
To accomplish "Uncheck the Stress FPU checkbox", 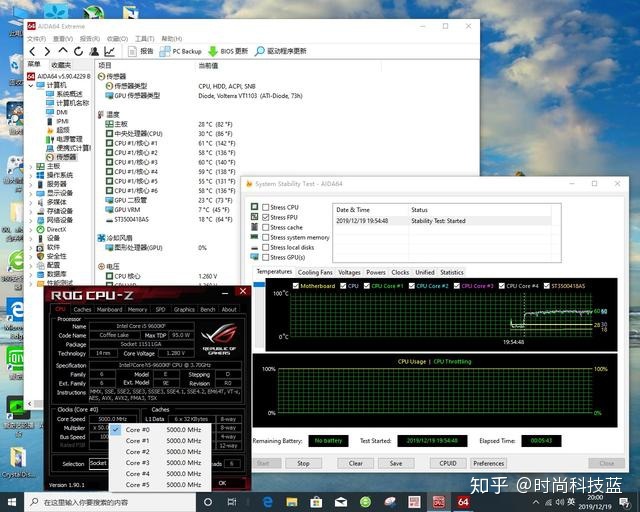I will (x=266, y=217).
